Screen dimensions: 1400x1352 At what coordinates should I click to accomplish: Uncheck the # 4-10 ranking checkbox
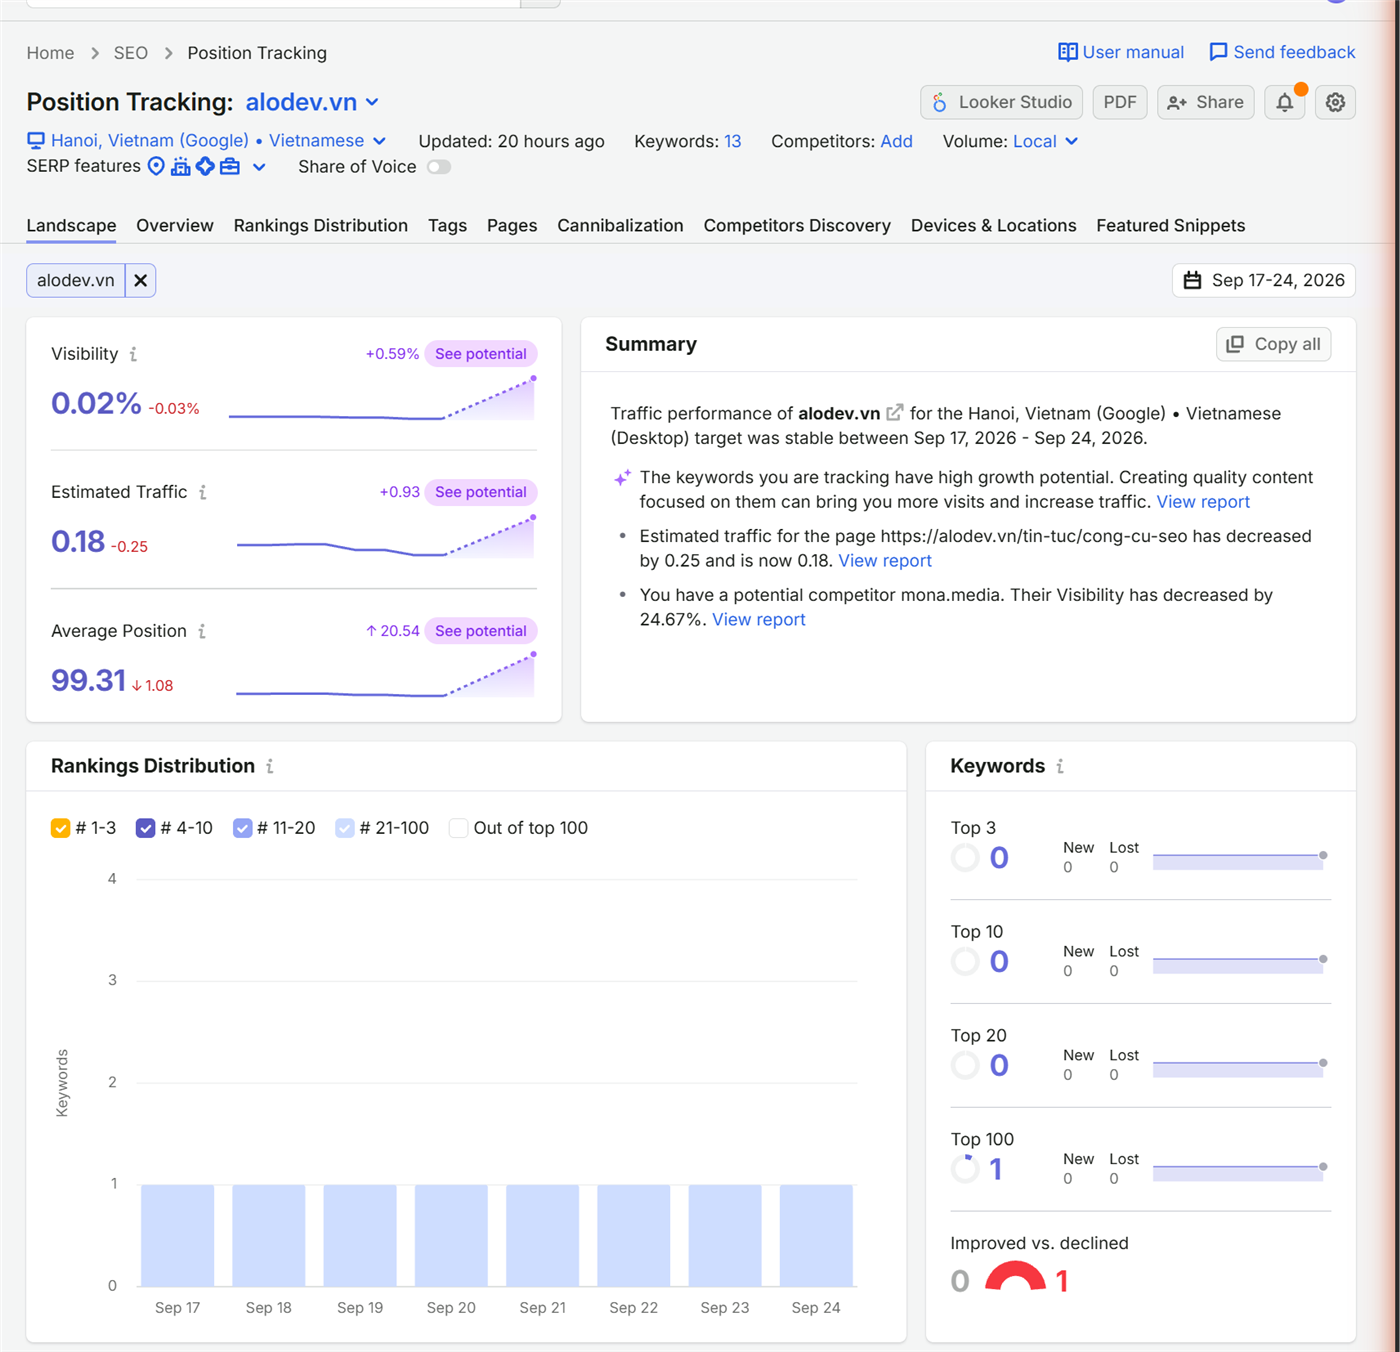click(x=145, y=828)
